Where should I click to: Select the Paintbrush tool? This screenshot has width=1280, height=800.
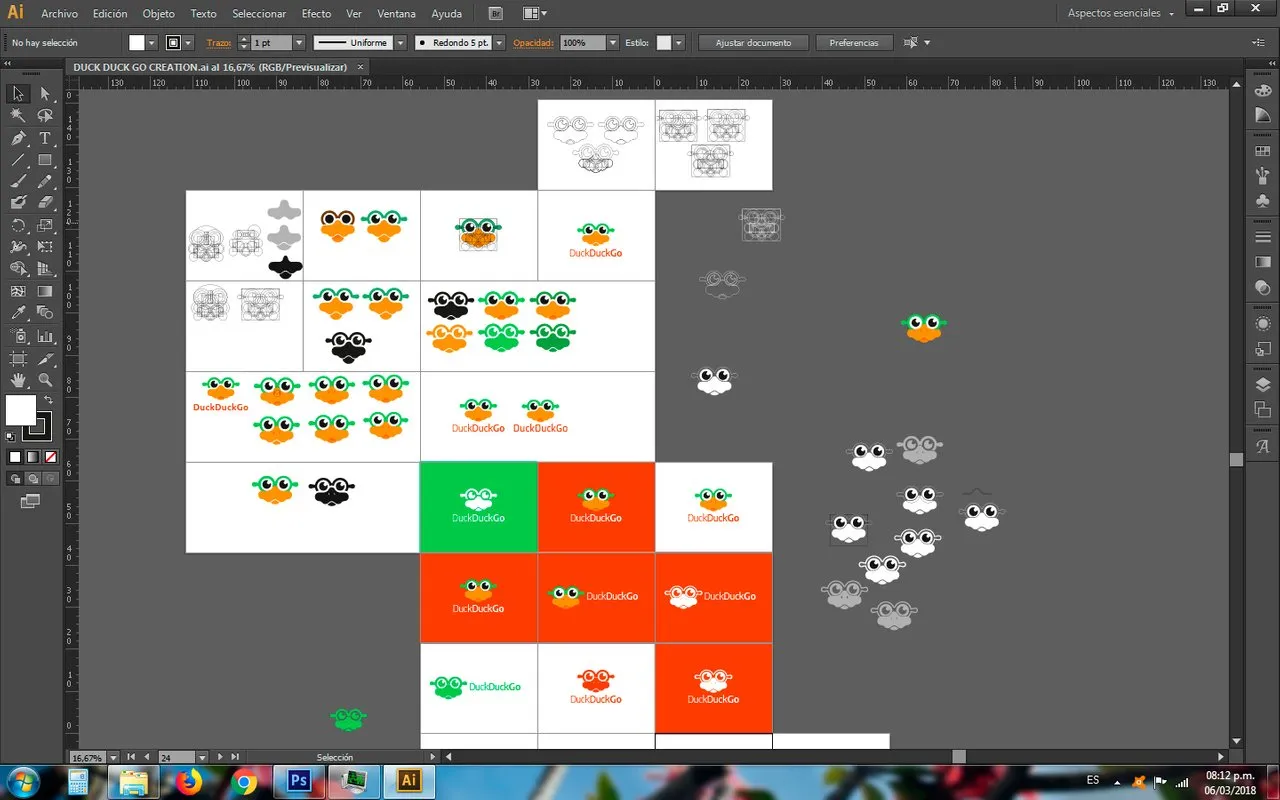(18, 182)
